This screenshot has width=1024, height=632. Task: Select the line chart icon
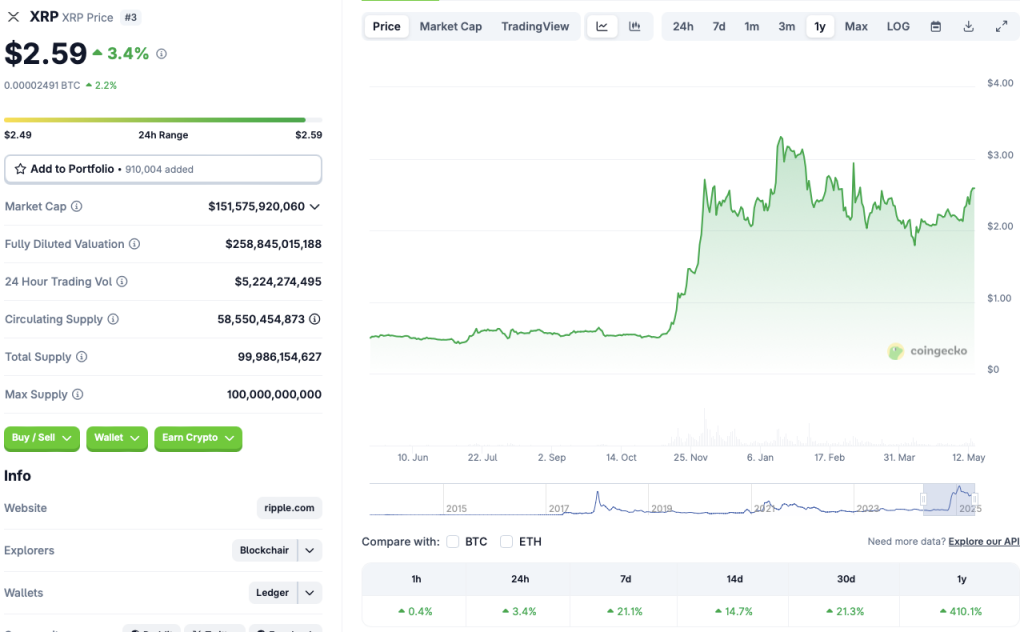click(604, 26)
